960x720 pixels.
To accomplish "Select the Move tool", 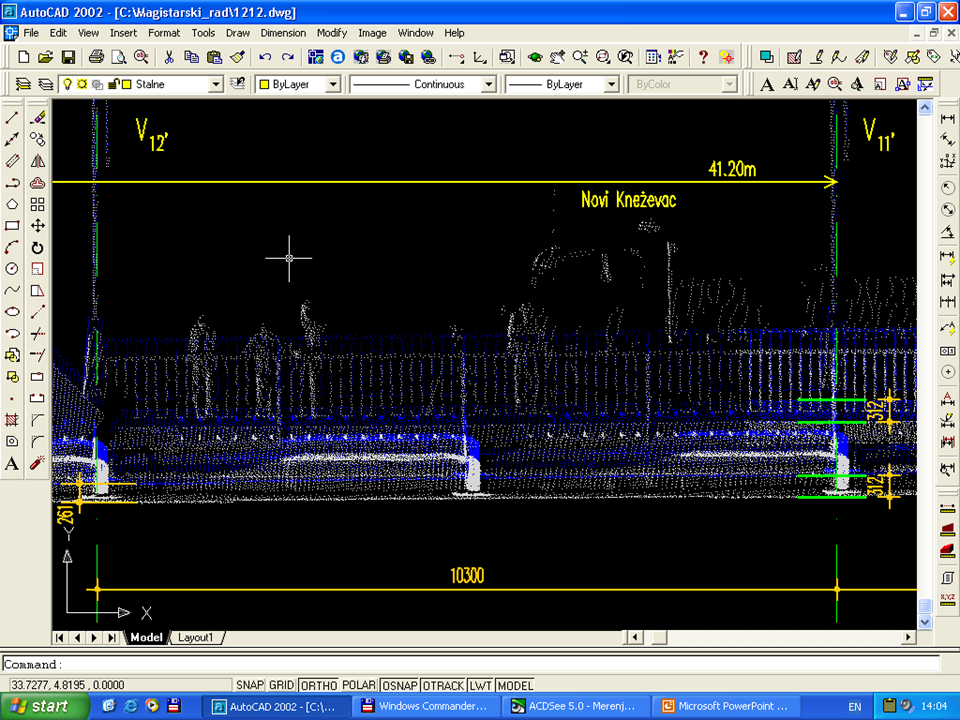I will tap(37, 226).
